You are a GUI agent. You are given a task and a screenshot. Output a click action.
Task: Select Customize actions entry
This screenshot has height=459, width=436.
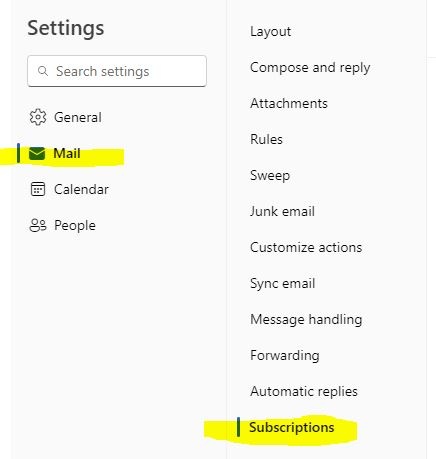(x=306, y=247)
